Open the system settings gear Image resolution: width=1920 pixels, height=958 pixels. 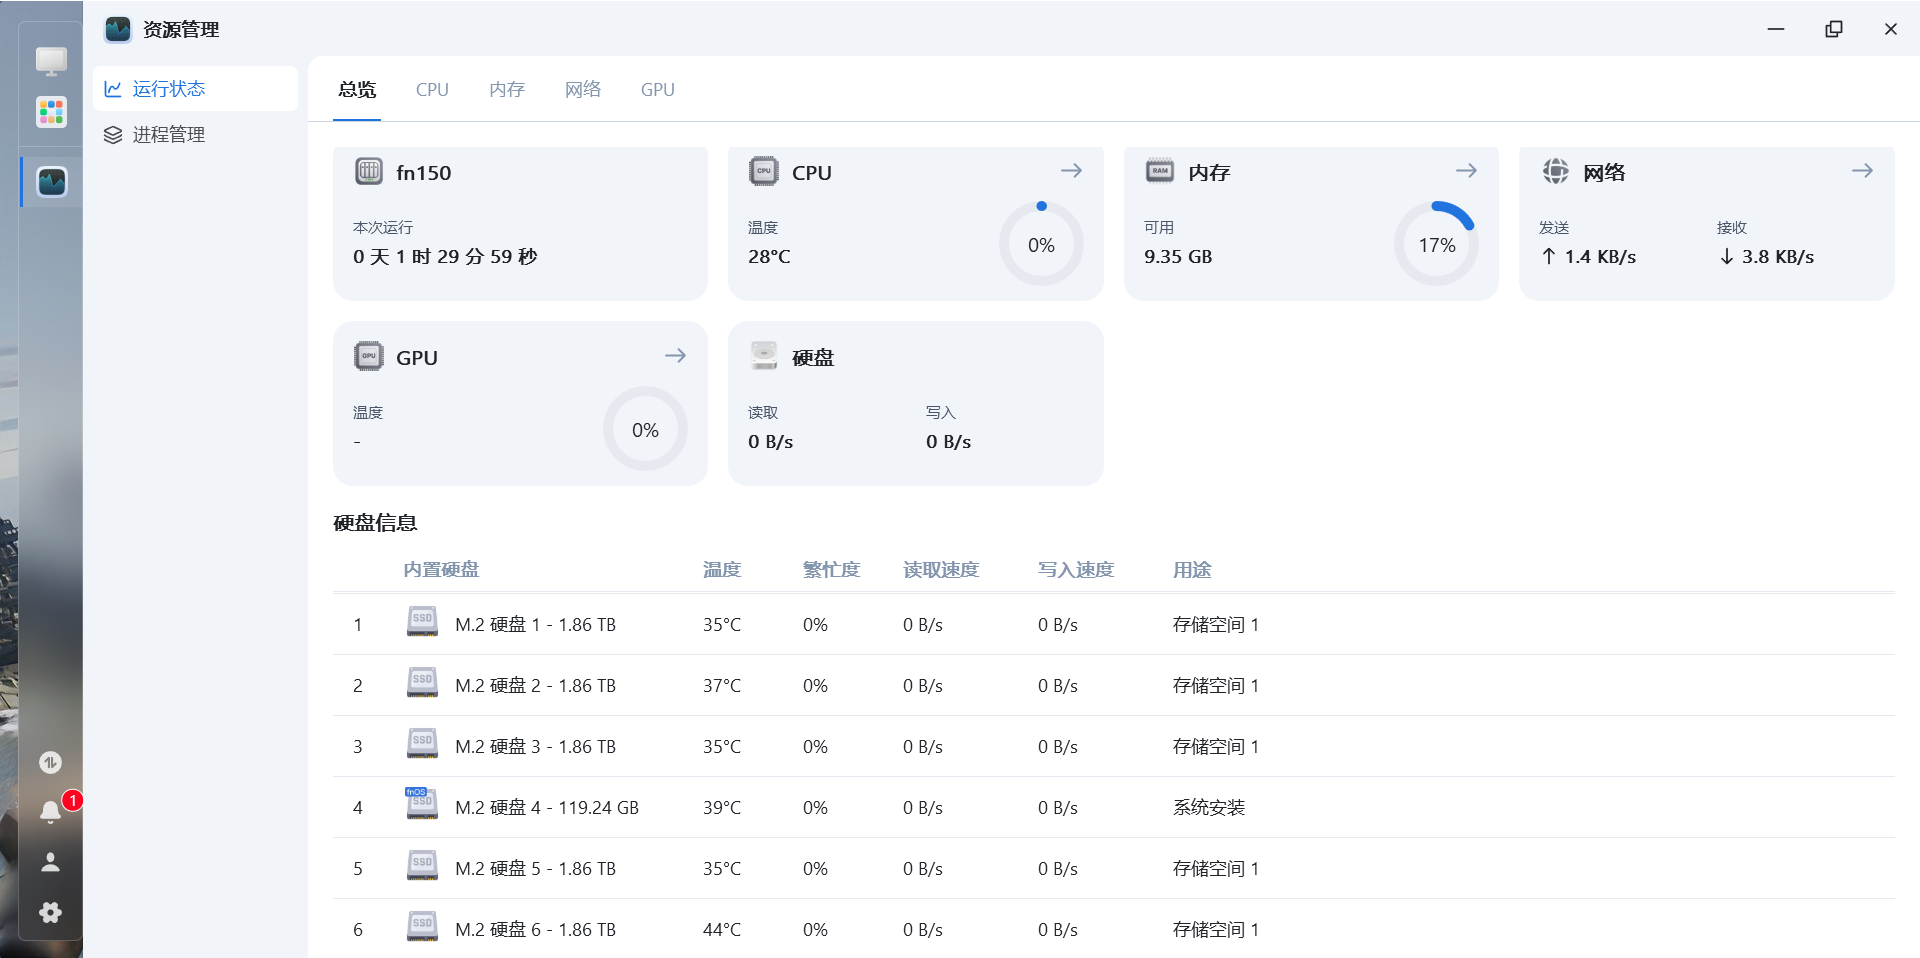click(51, 912)
